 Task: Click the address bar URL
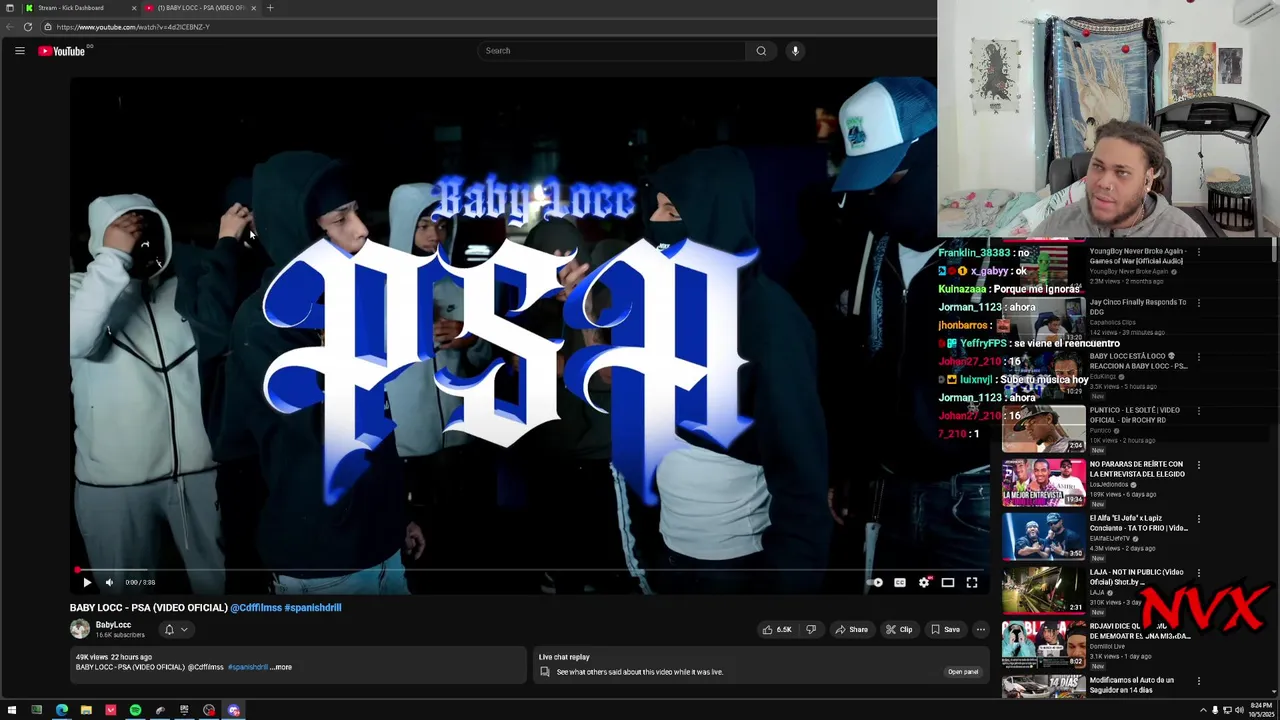point(133,27)
